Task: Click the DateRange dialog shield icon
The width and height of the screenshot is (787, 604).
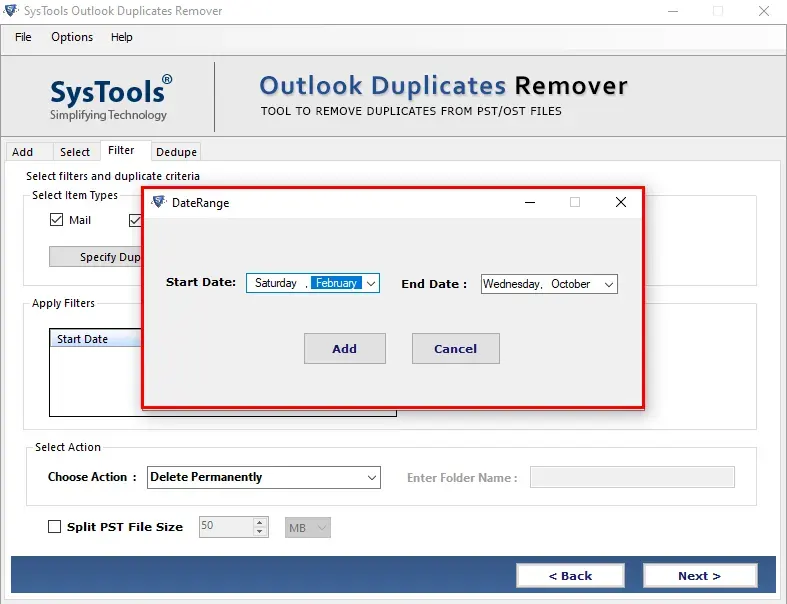Action: coord(159,202)
